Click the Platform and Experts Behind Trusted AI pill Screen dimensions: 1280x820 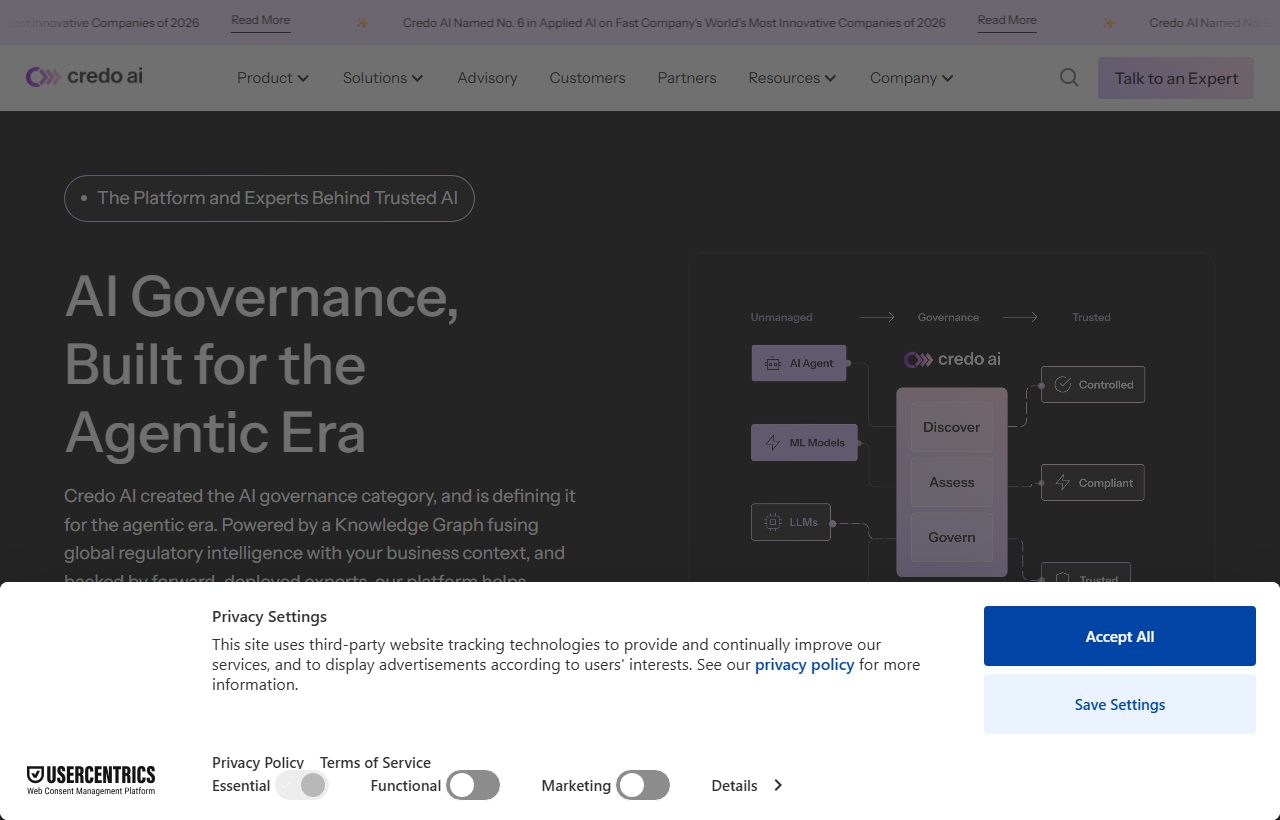(x=269, y=198)
